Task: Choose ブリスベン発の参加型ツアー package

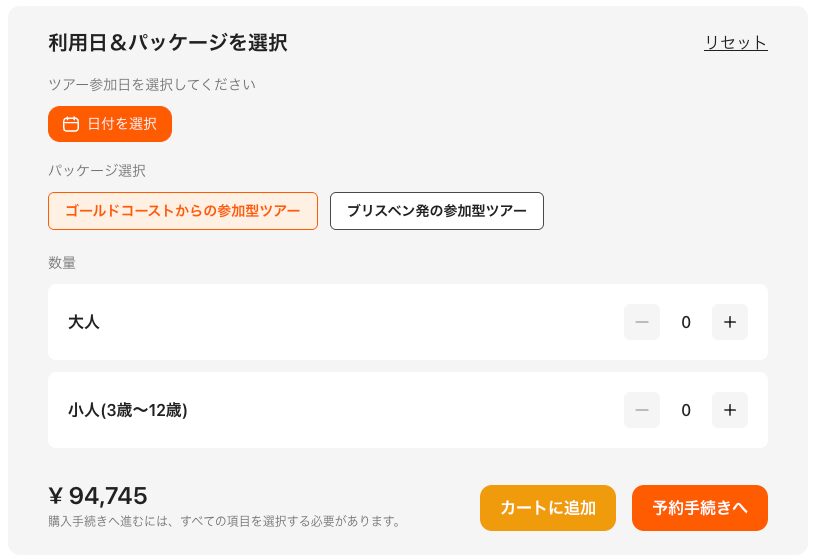Action: point(437,211)
